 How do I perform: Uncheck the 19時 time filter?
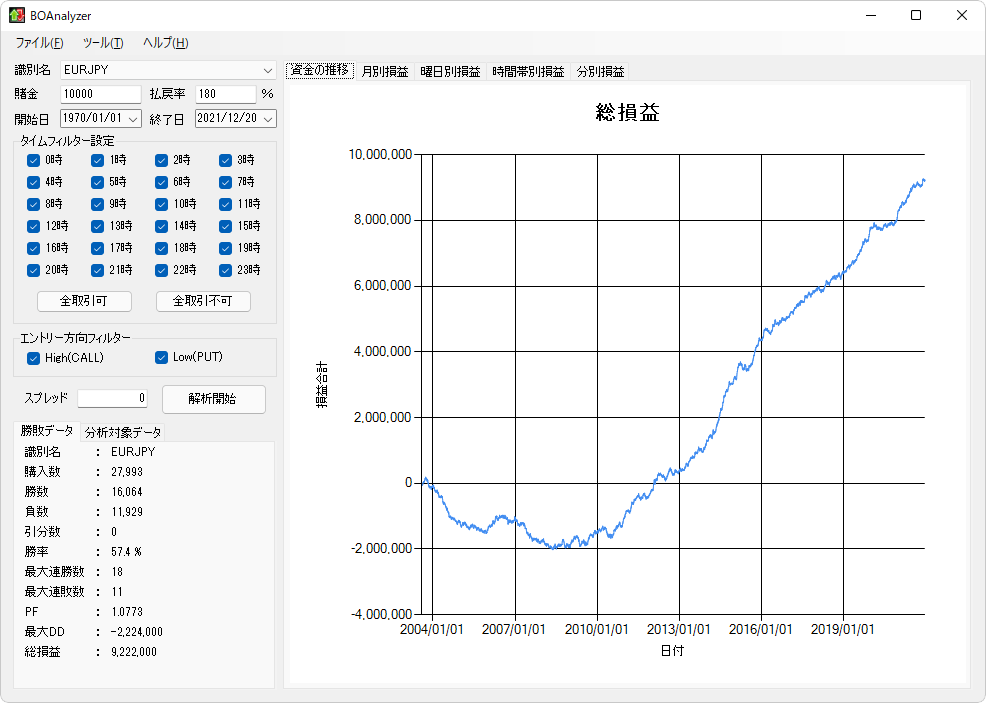point(226,248)
